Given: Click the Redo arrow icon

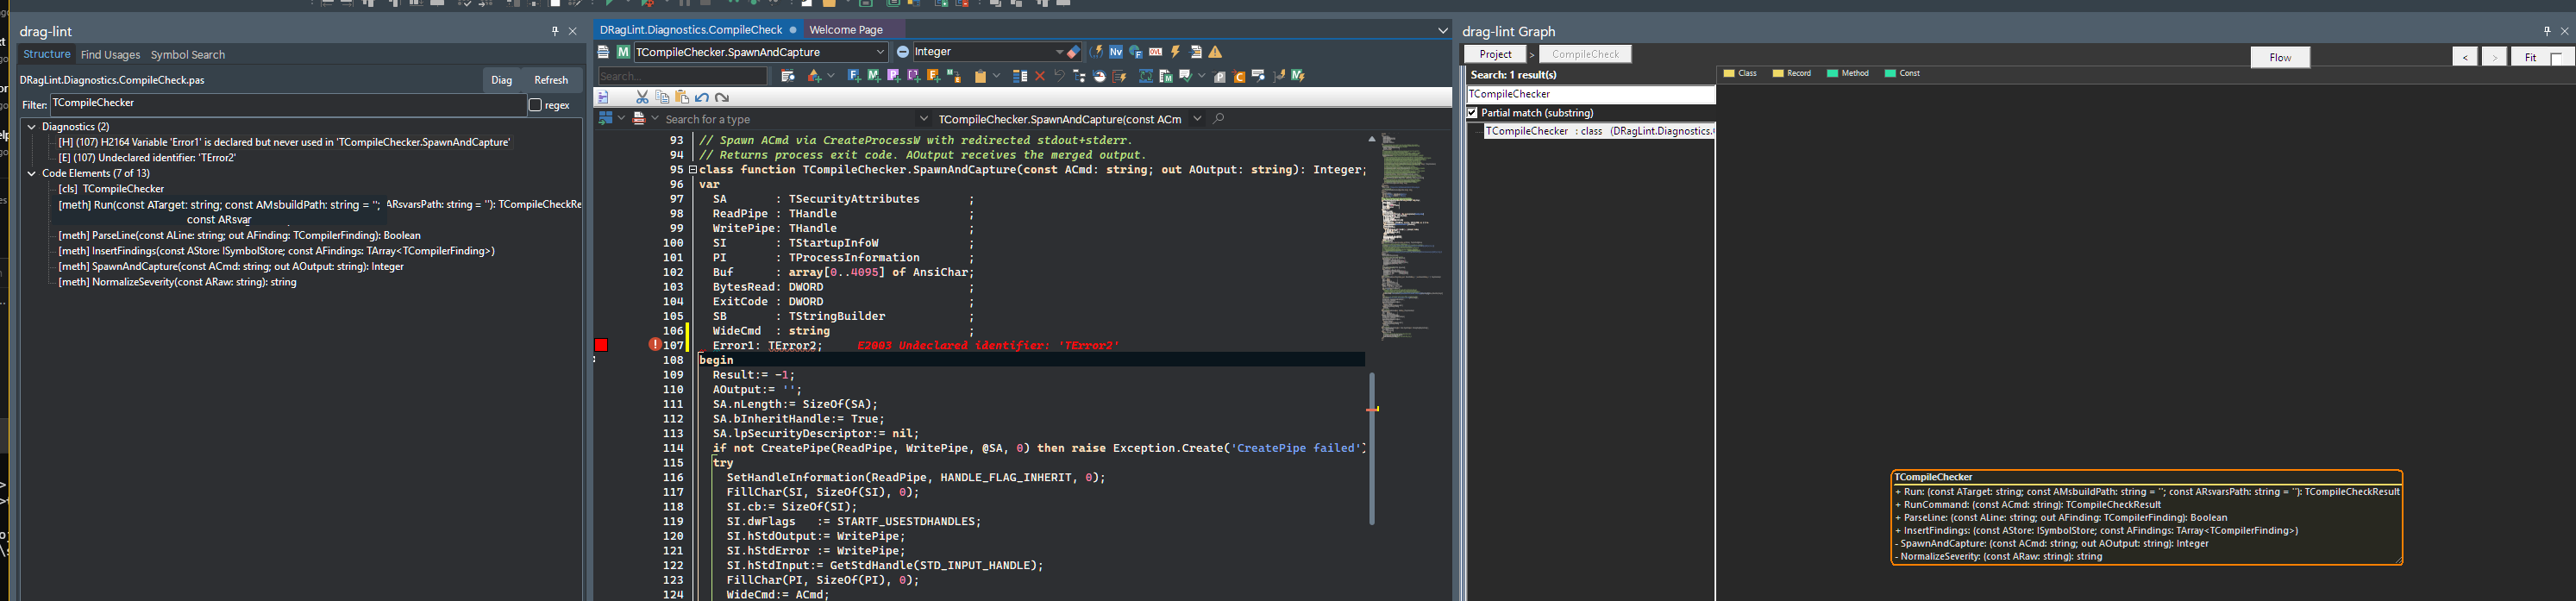Looking at the screenshot, I should tap(722, 98).
